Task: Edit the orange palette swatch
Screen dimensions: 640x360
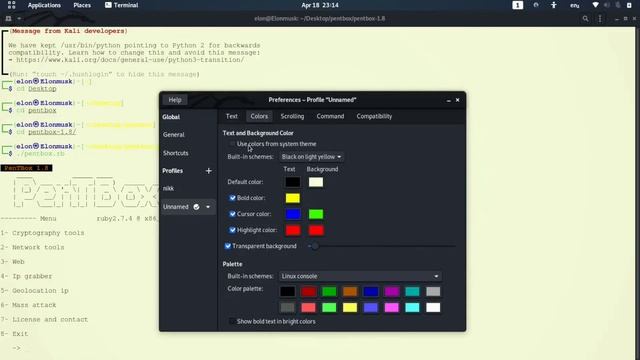Action: pyautogui.click(x=350, y=291)
